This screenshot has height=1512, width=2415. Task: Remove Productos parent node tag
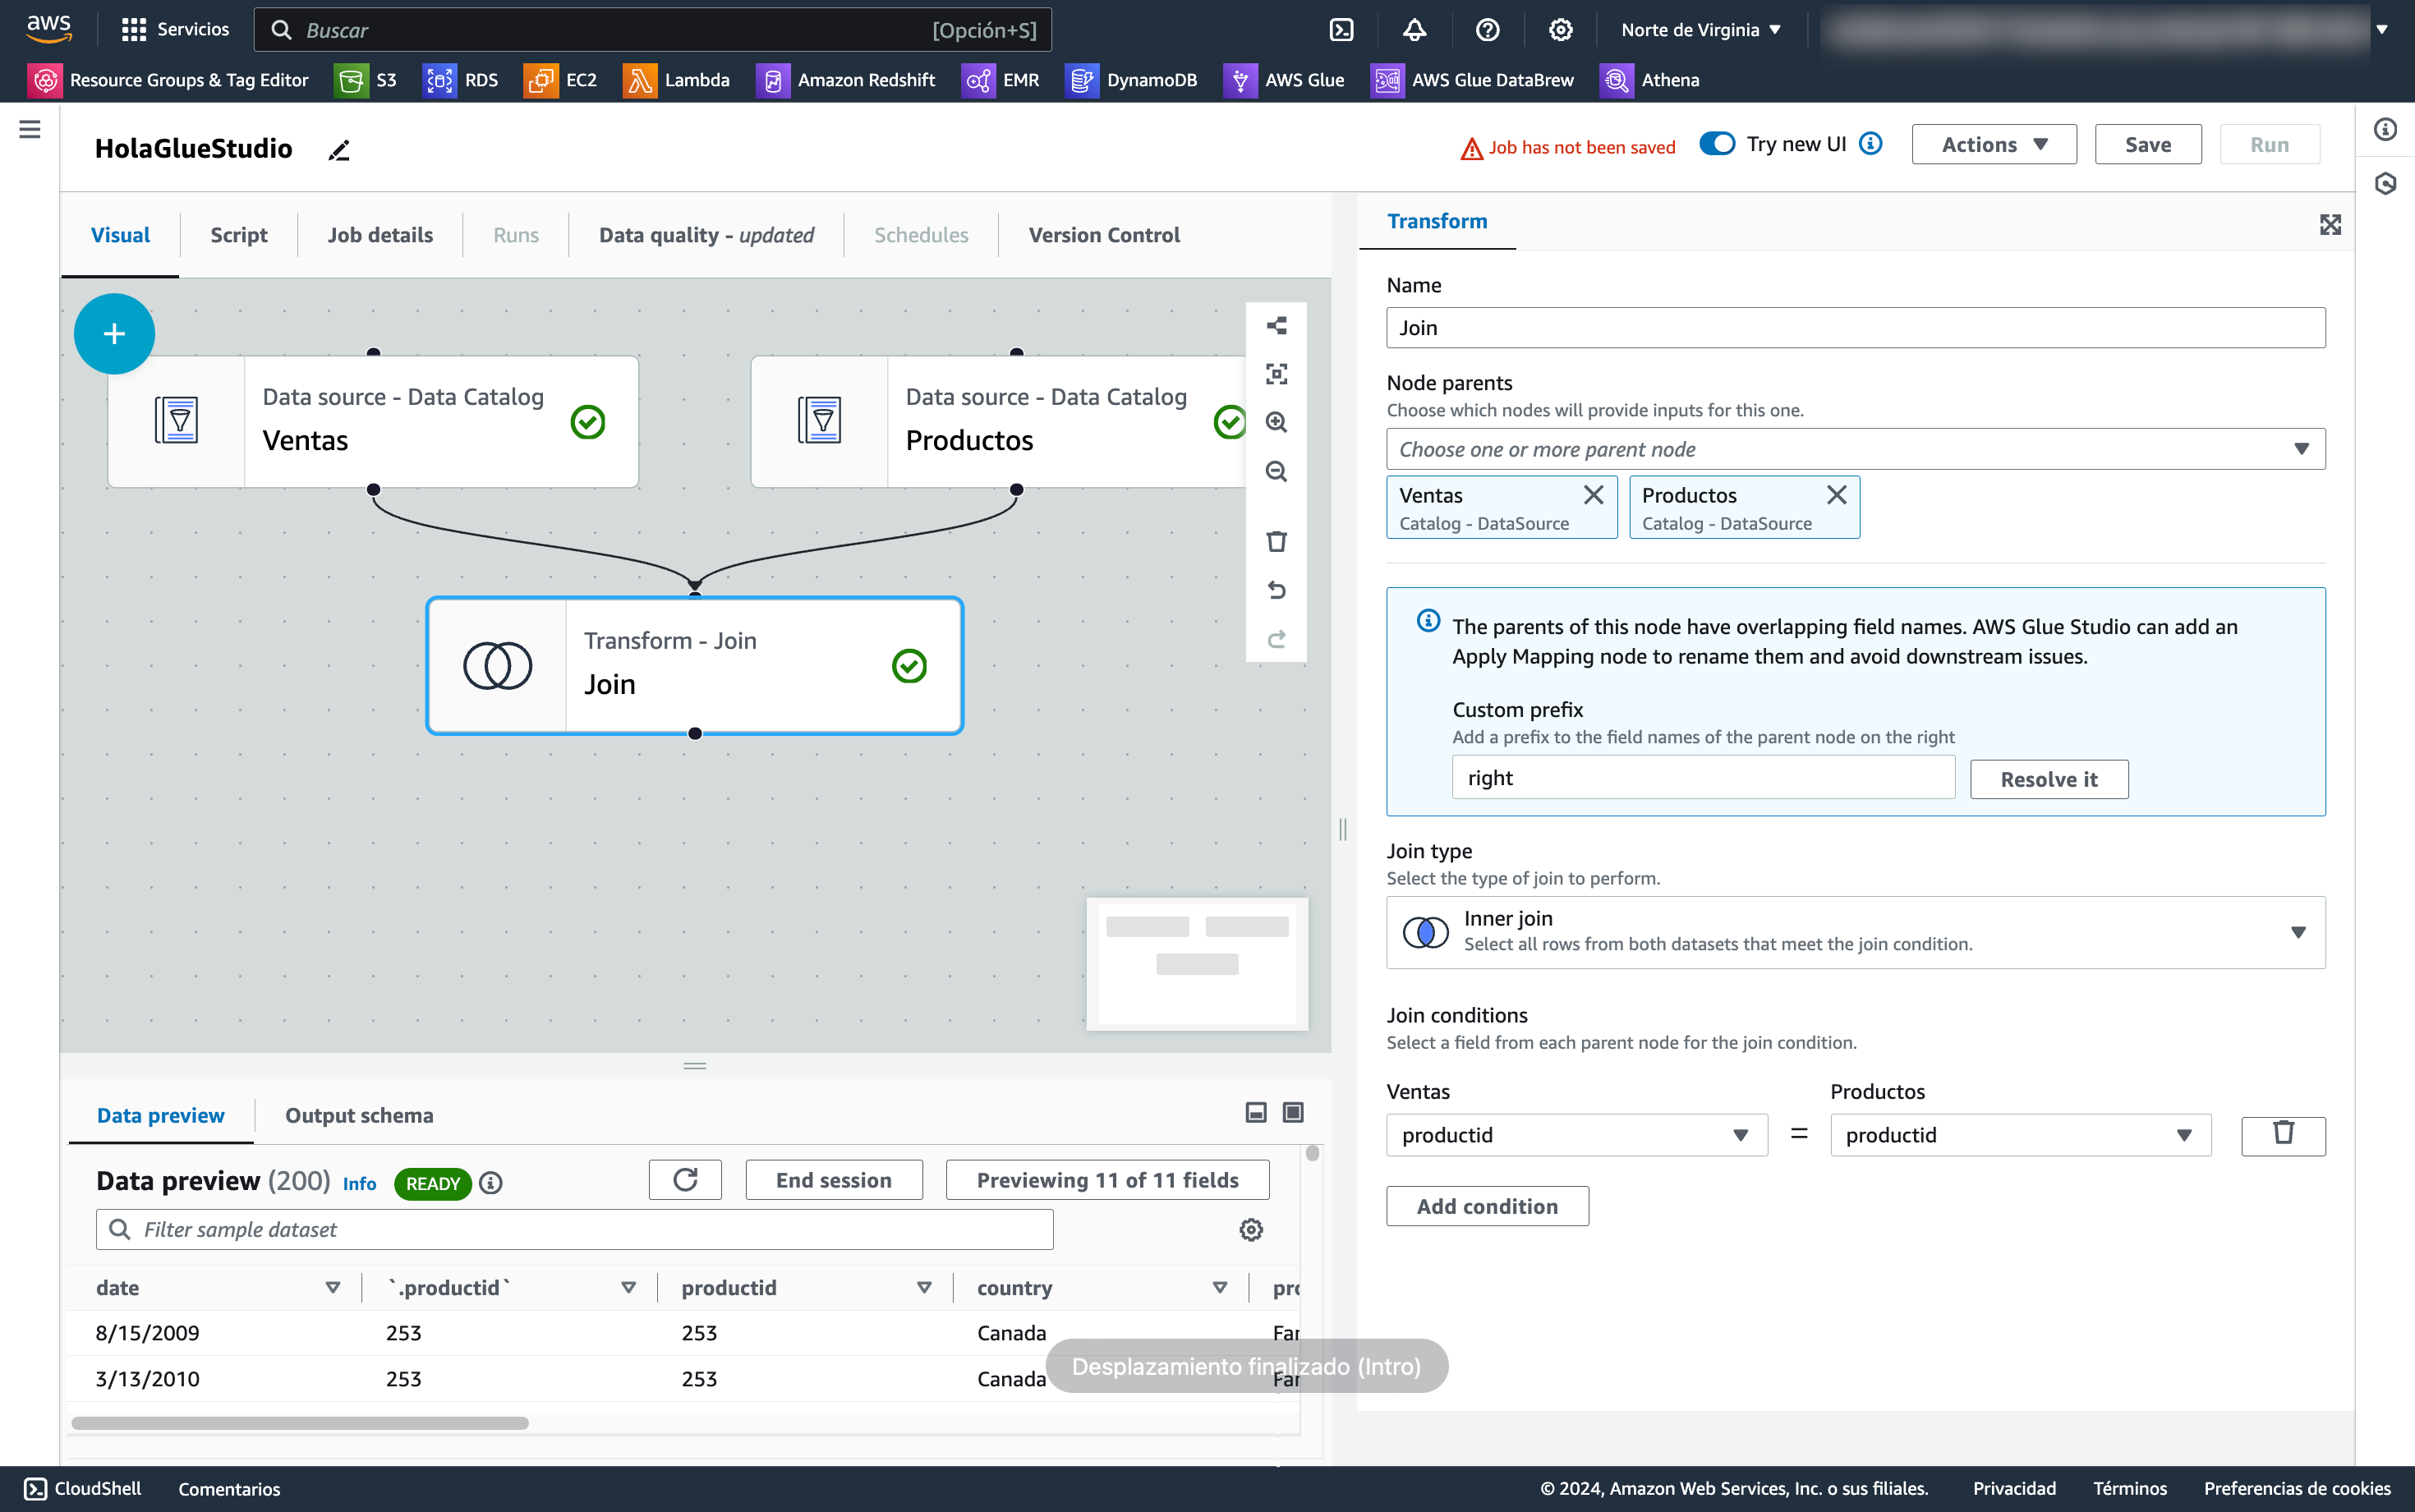tap(1836, 495)
